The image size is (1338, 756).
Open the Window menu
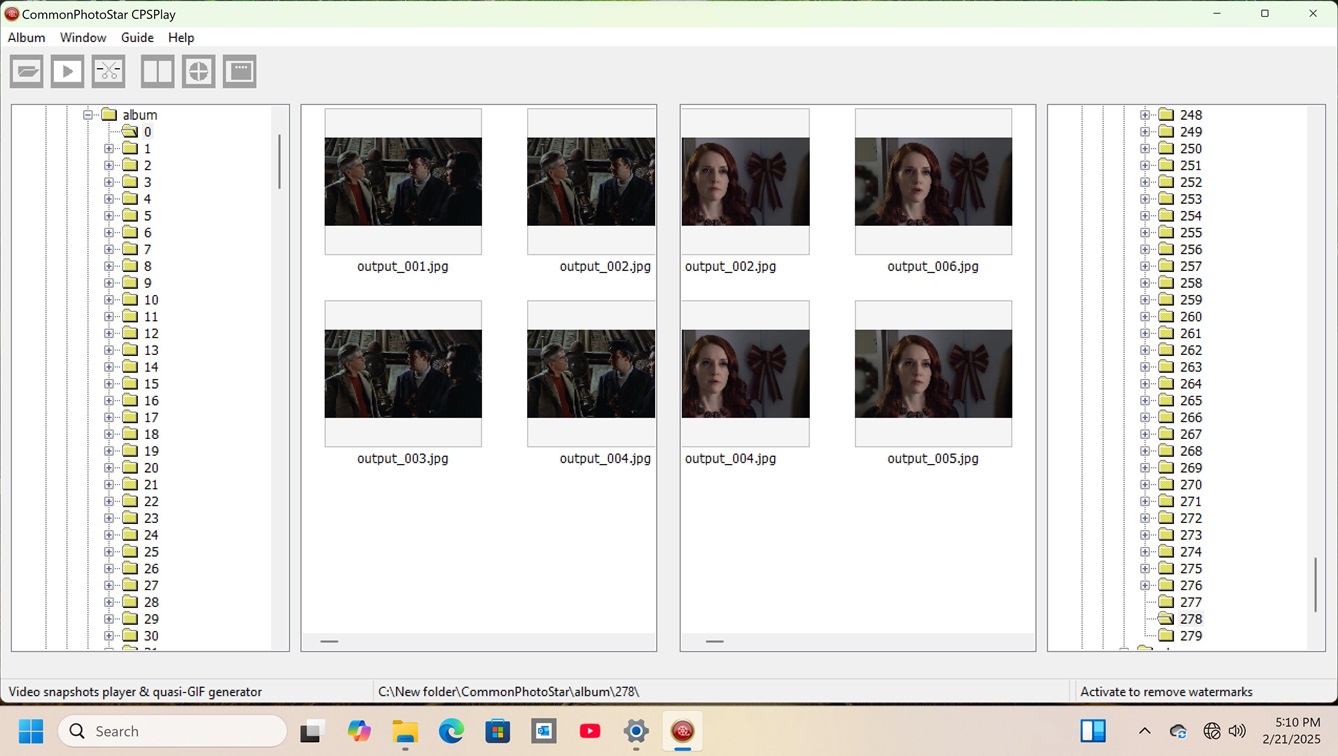(x=83, y=37)
